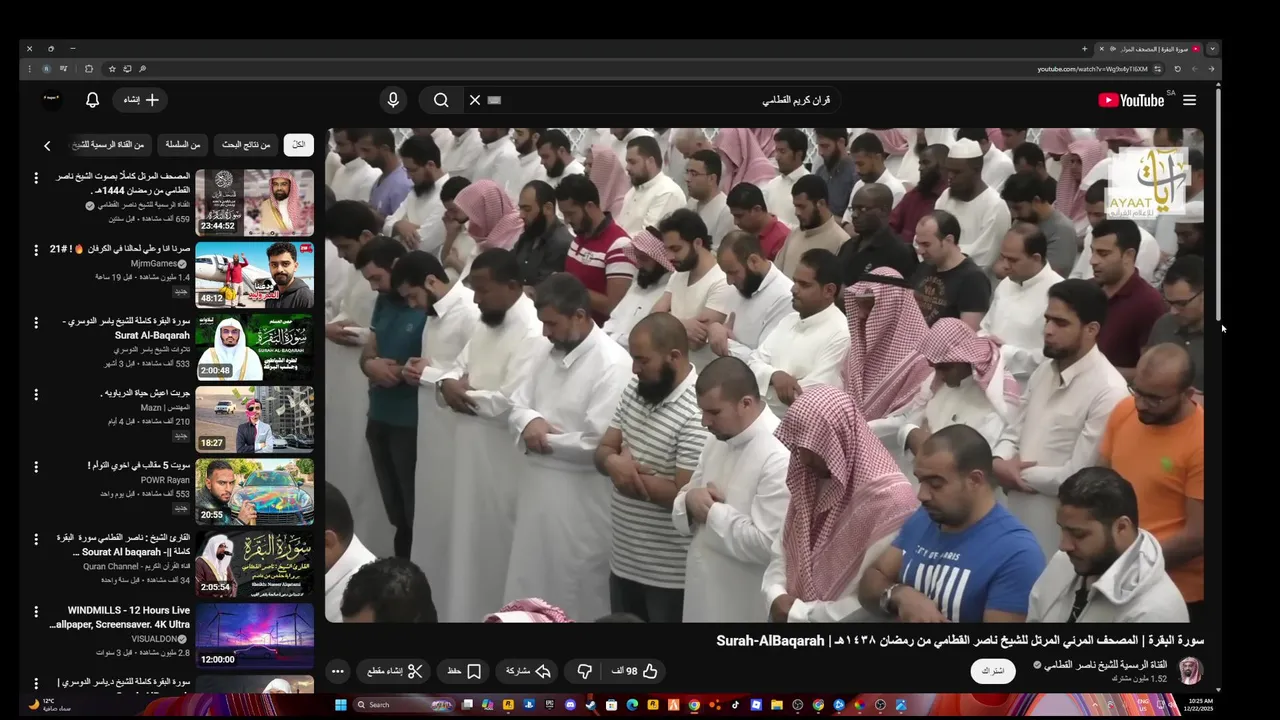Share the video via مشاركة
The image size is (1280, 720).
529,671
